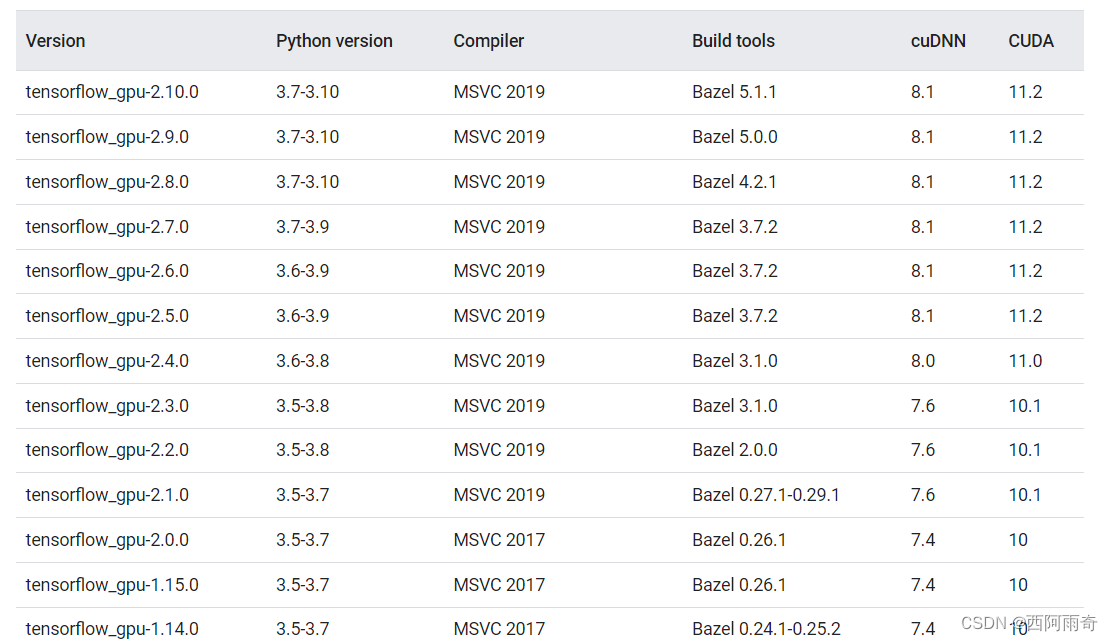Click cuDNN 7.4 in the 2.0.0 row
1113x641 pixels.
(x=923, y=540)
